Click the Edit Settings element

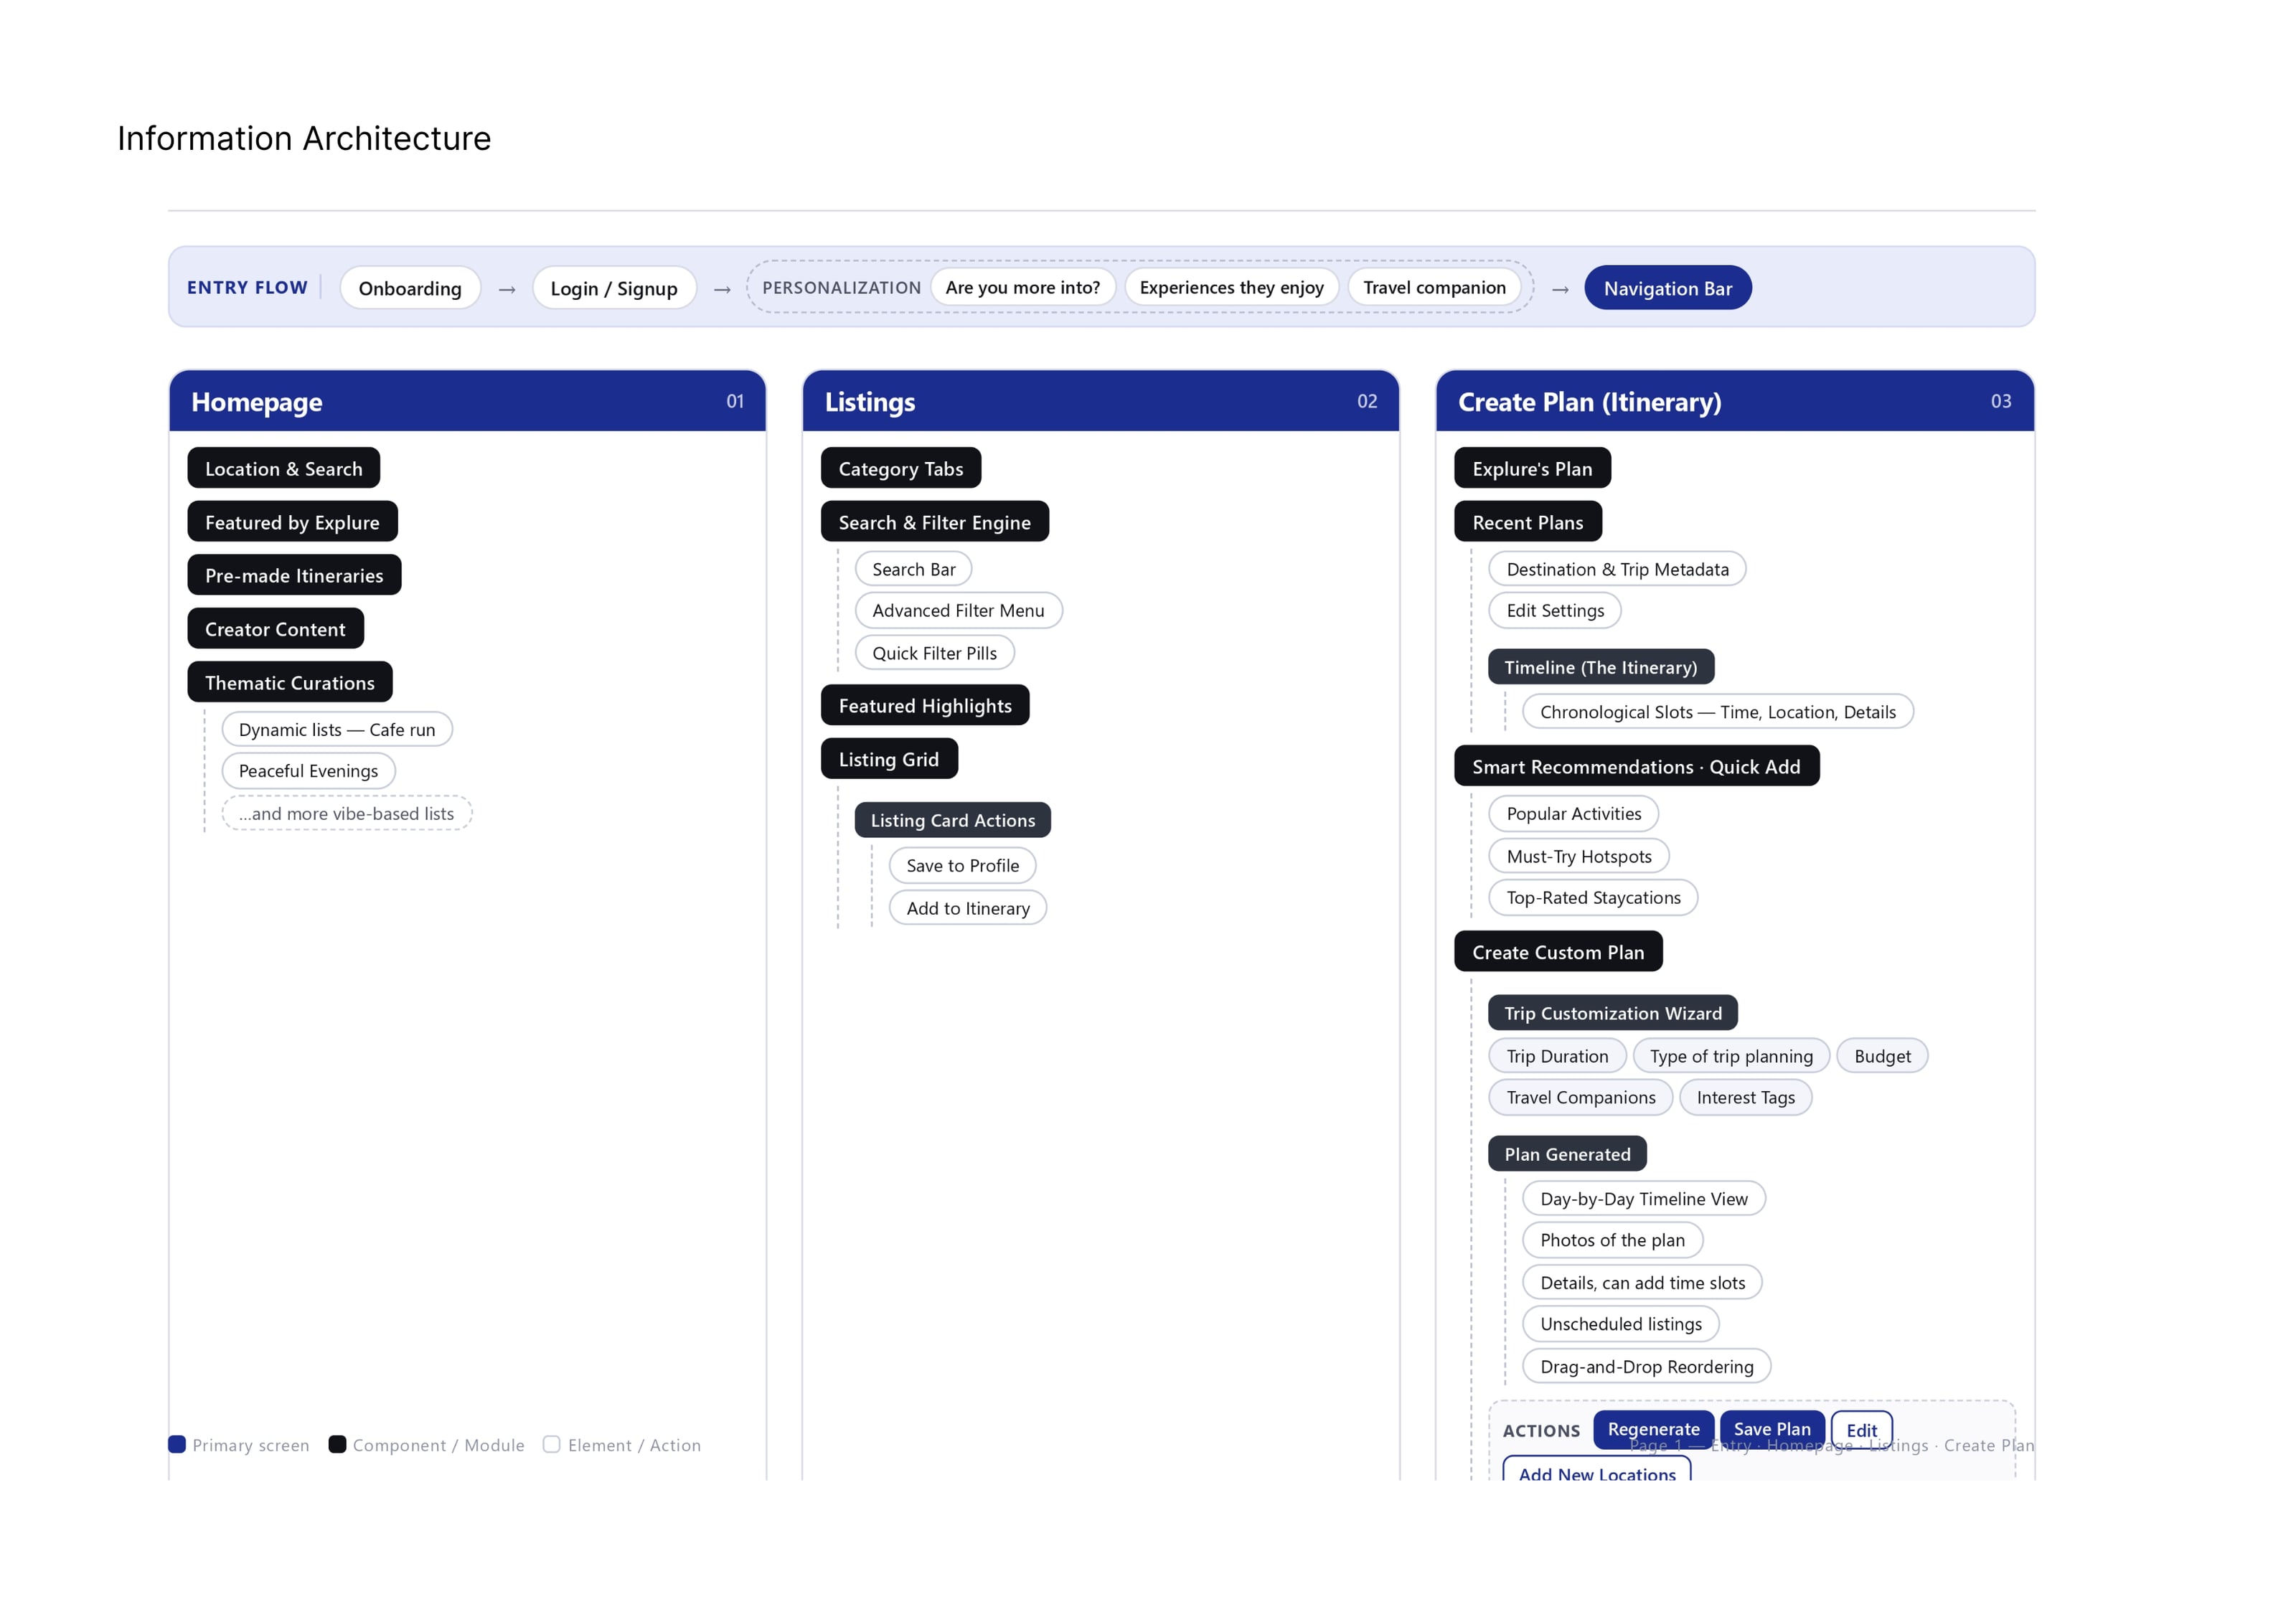(x=1555, y=610)
